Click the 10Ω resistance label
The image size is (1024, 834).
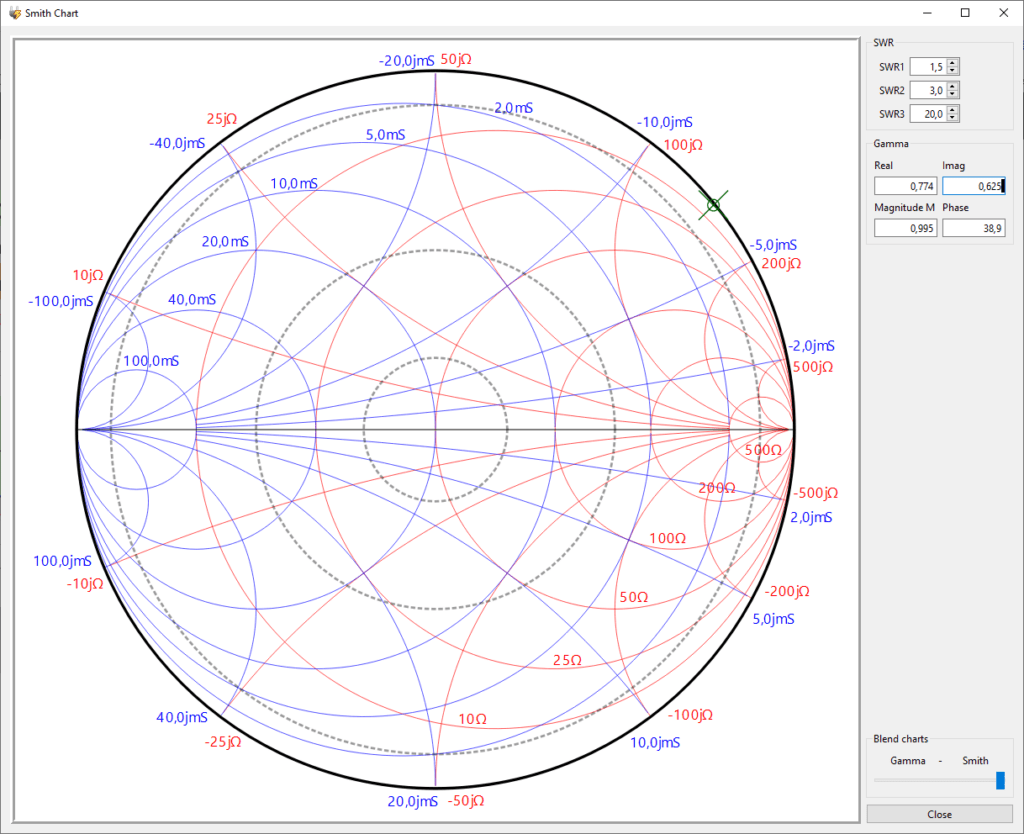coord(472,719)
